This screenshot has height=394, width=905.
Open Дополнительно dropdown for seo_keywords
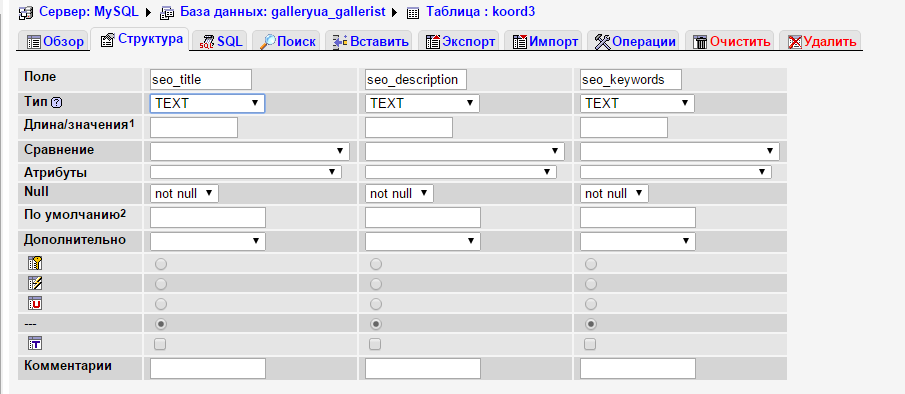pos(638,242)
